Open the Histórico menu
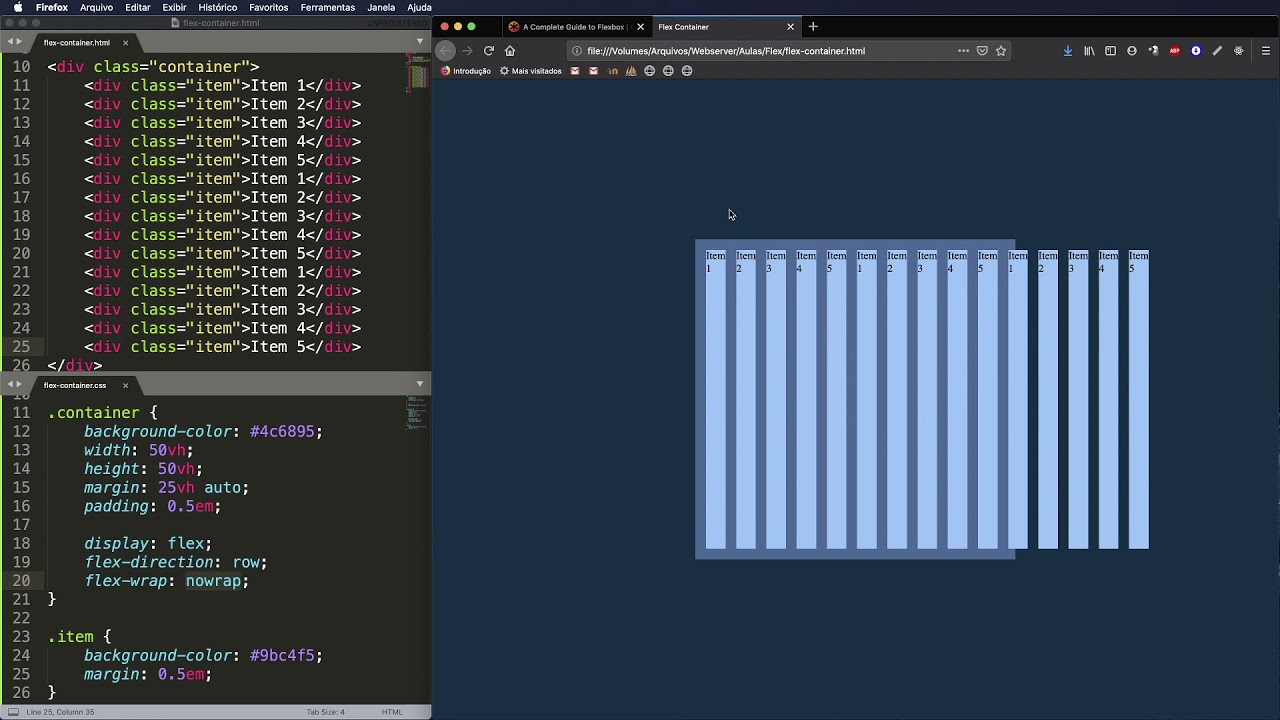Image resolution: width=1280 pixels, height=720 pixels. pyautogui.click(x=217, y=7)
